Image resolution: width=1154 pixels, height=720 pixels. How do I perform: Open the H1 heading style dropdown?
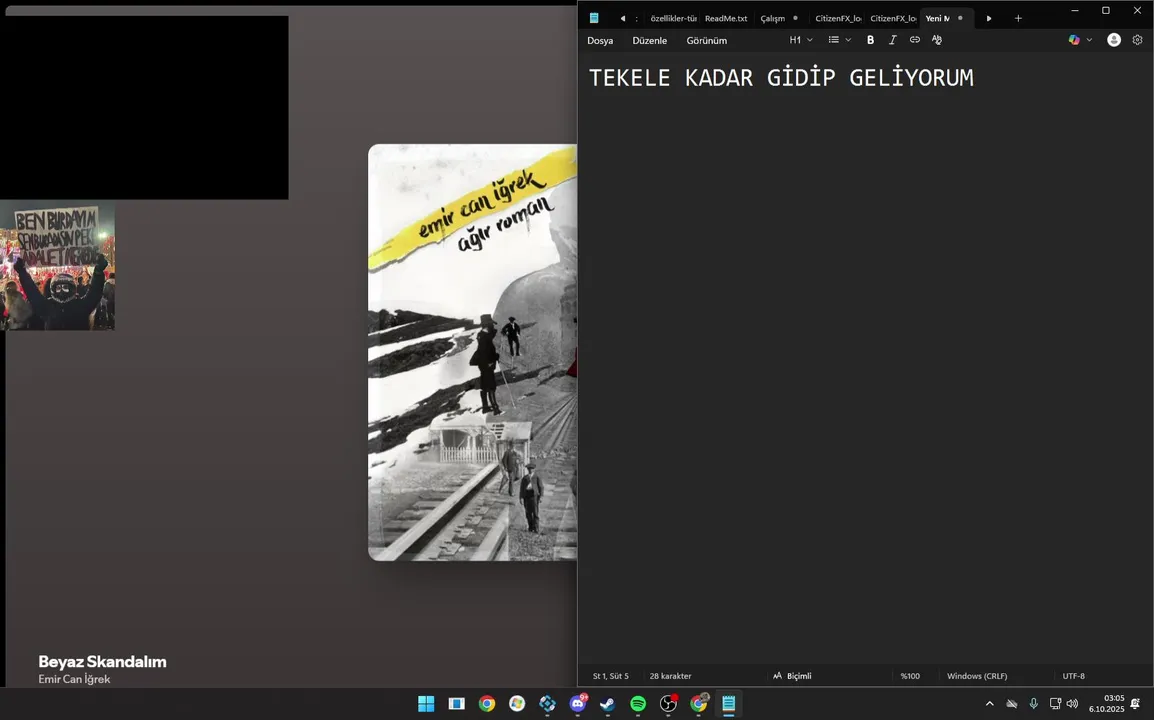[801, 40]
